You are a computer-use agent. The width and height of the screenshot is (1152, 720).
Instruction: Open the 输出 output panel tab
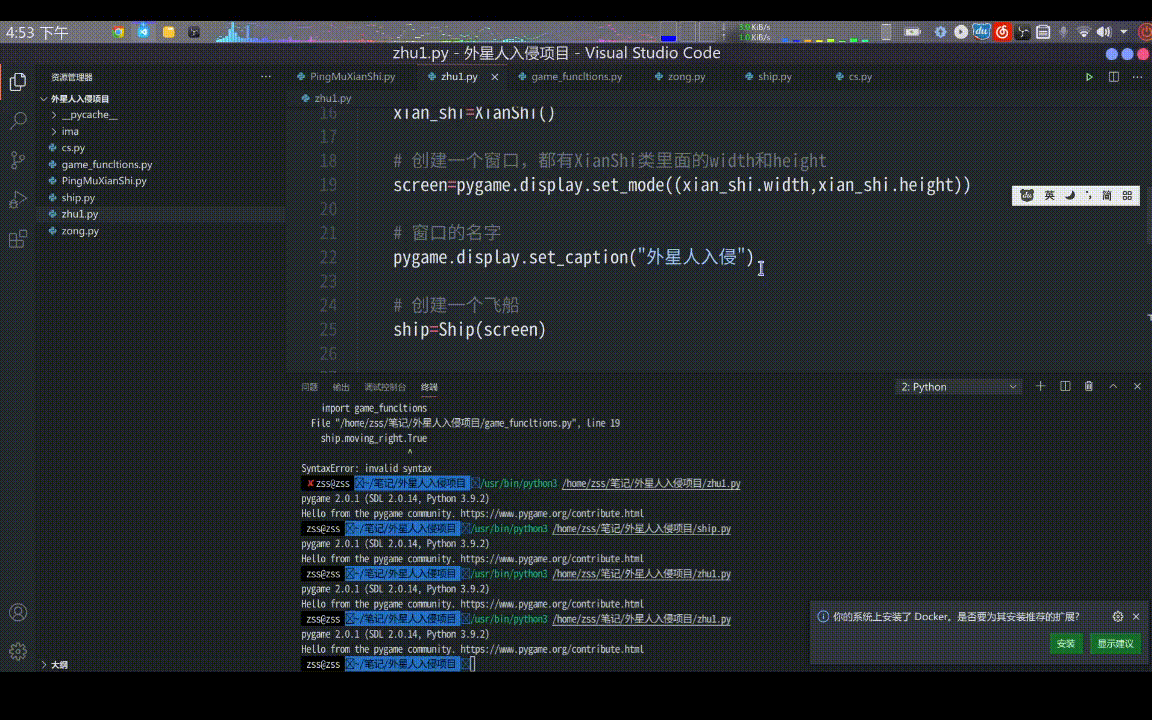[x=341, y=387]
